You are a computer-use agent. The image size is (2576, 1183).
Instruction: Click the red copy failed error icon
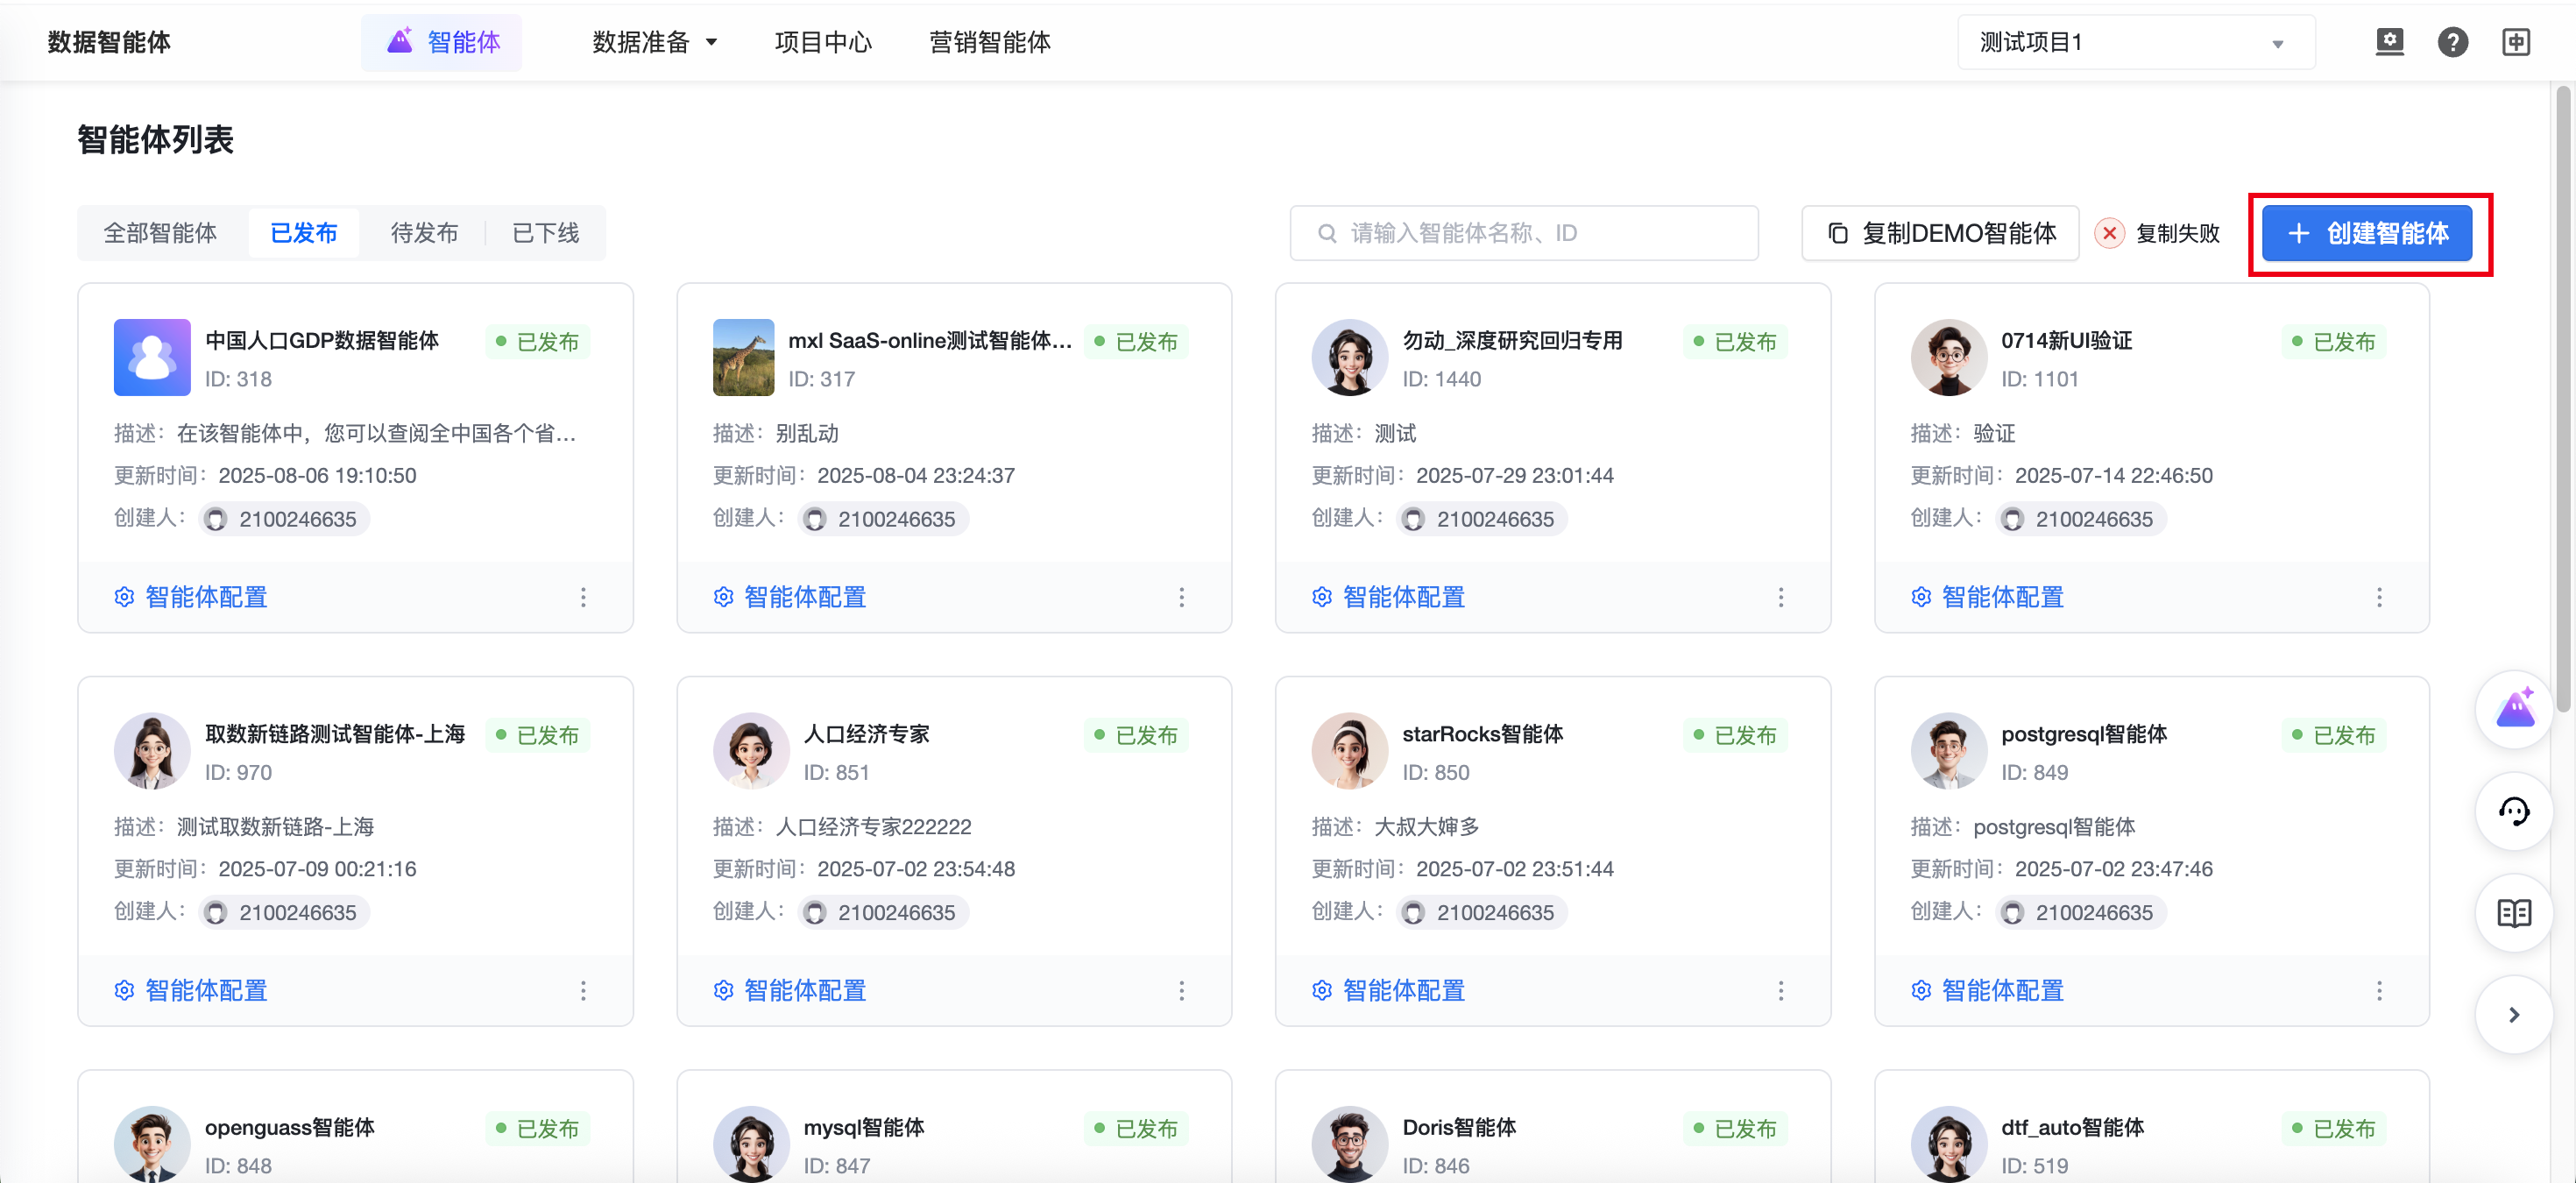tap(2109, 233)
